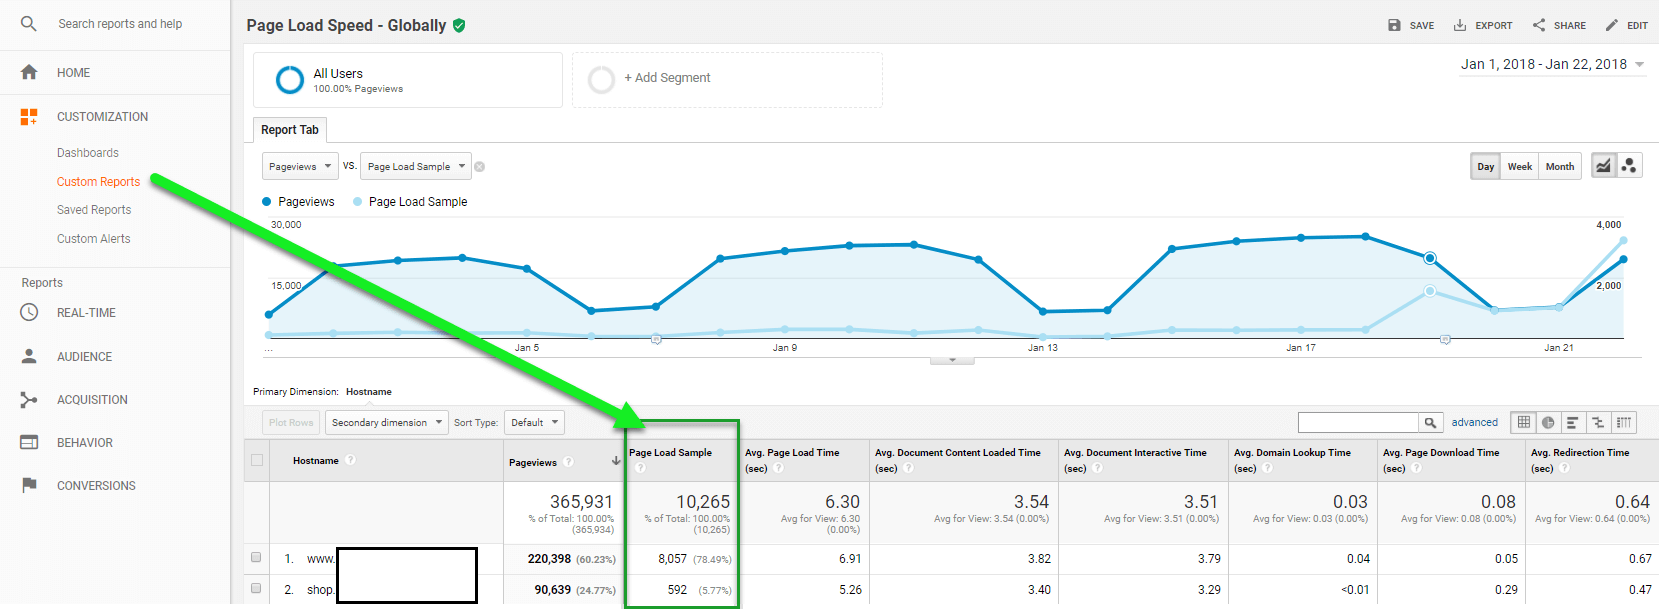Click the Add Segment box

point(727,79)
